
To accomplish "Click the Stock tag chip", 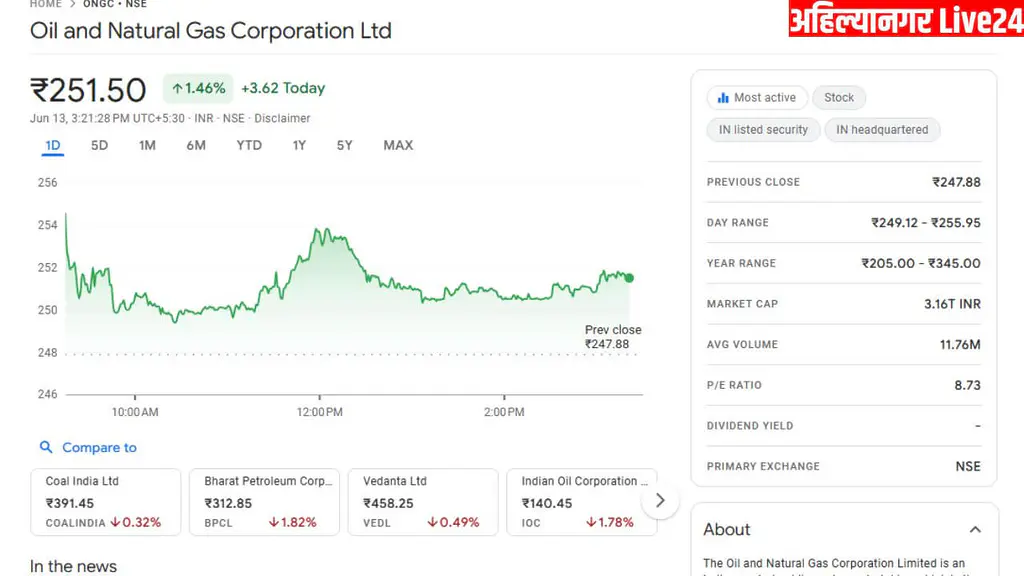I will 839,98.
